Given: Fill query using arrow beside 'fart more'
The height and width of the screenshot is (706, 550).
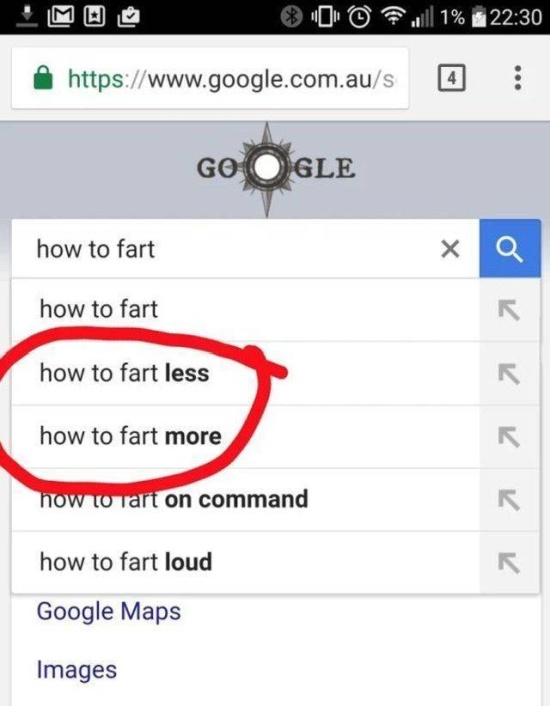Looking at the screenshot, I should pos(509,436).
